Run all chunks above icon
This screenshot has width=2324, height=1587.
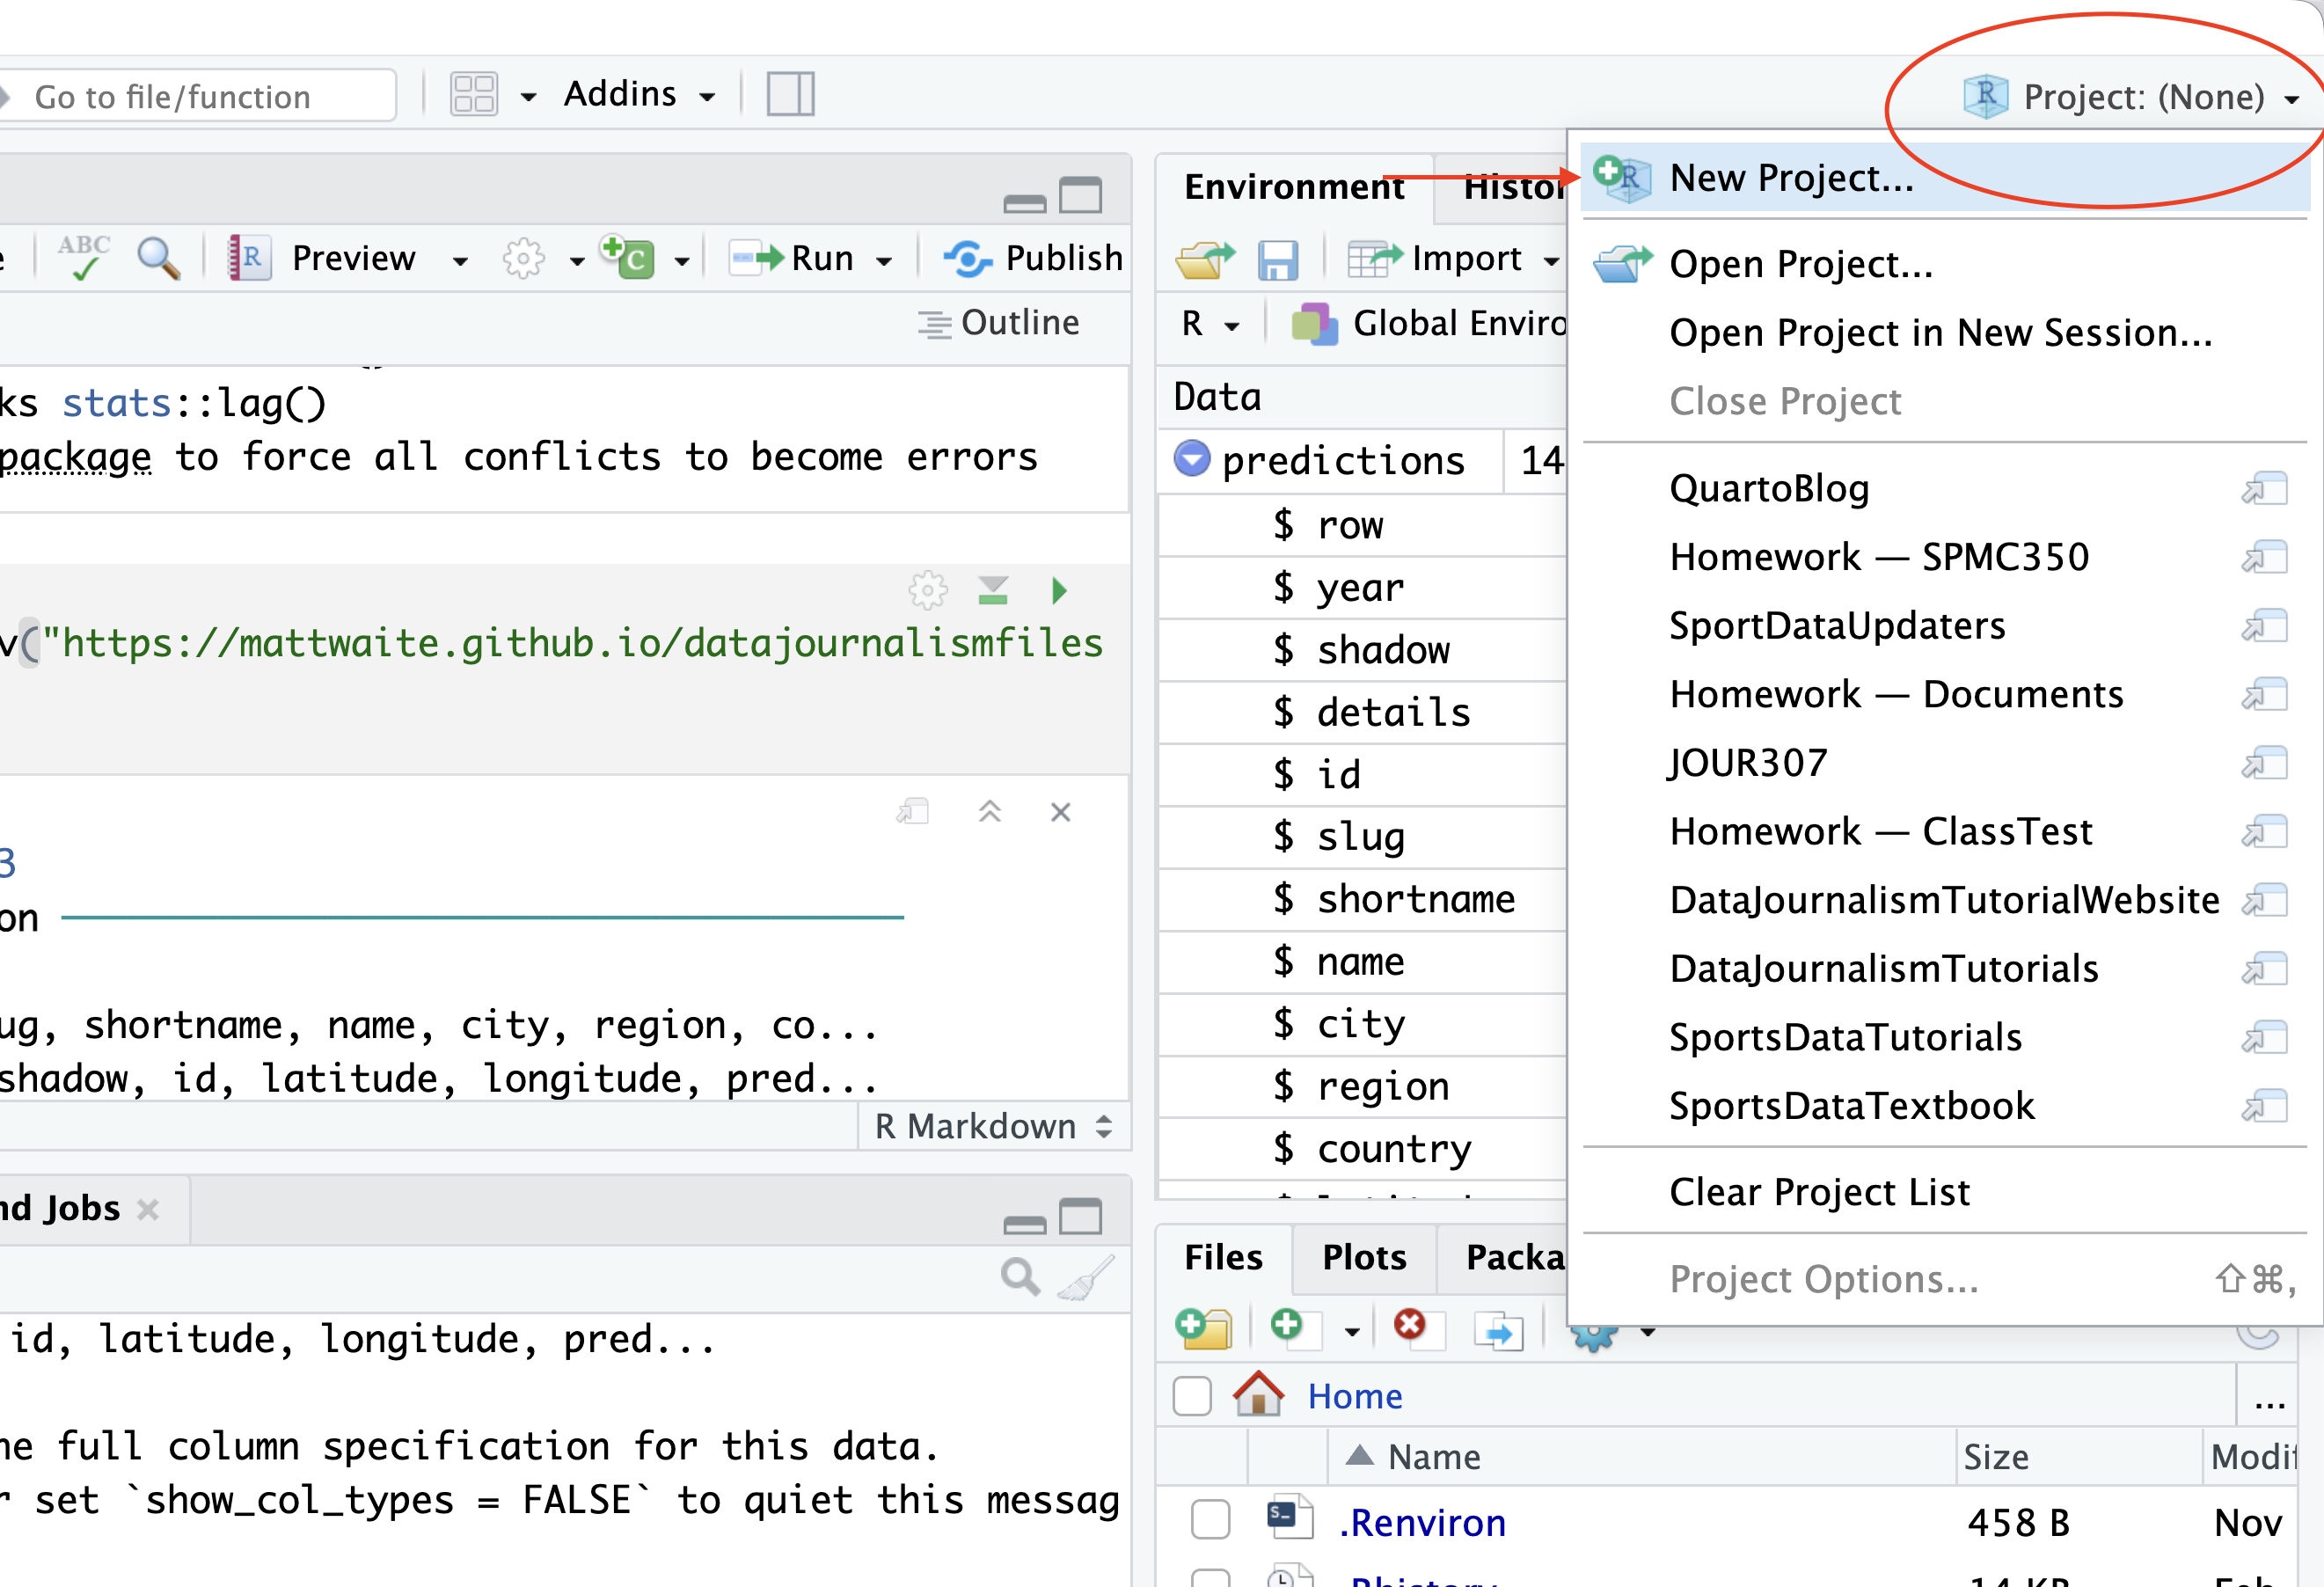(993, 591)
